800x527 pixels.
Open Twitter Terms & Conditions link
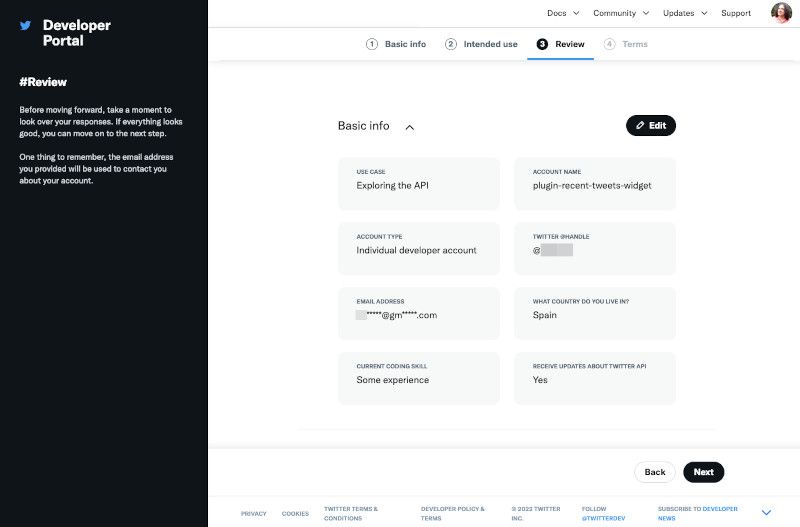pos(351,513)
